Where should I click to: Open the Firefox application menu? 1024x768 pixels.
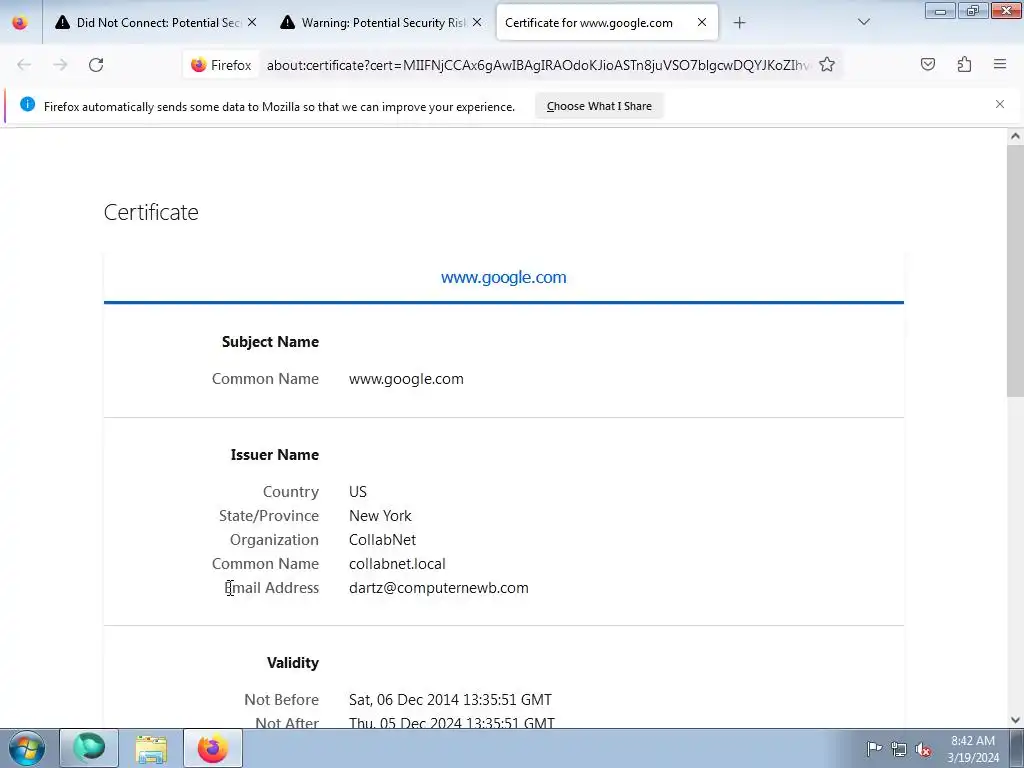(1000, 64)
